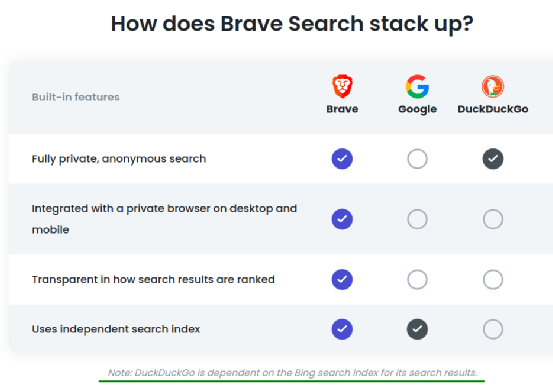Image resolution: width=553 pixels, height=392 pixels.
Task: Click DuckDuckGo's dark checkmark for private search
Action: coord(493,159)
